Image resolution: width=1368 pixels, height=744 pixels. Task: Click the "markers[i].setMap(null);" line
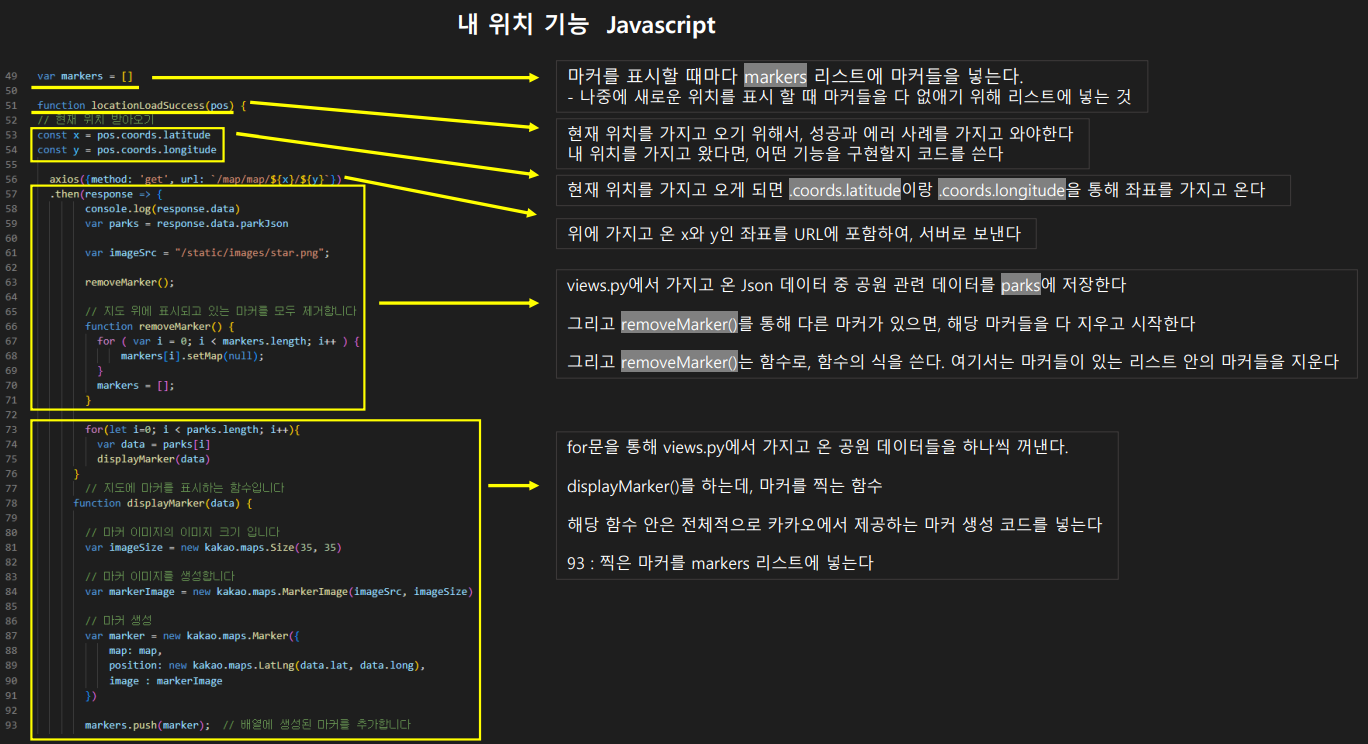[192, 356]
